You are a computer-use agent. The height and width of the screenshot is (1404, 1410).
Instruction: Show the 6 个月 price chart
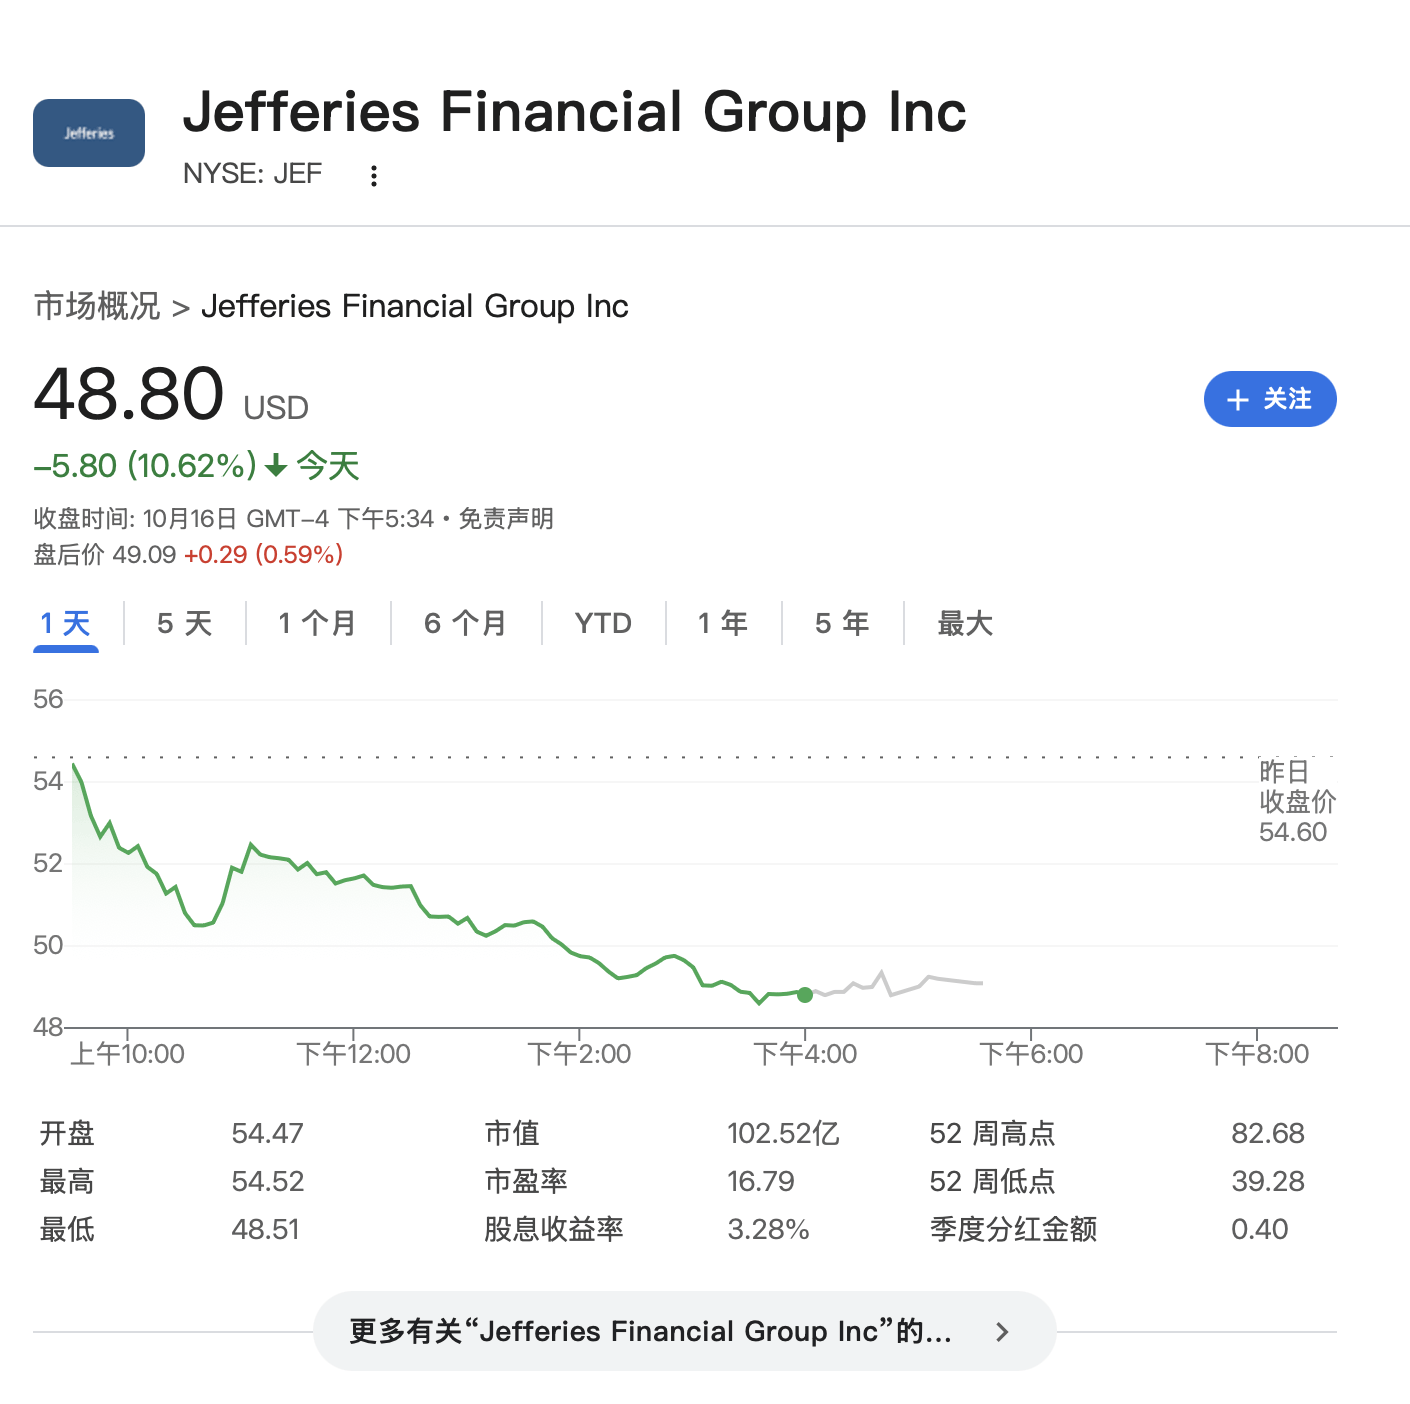(465, 624)
